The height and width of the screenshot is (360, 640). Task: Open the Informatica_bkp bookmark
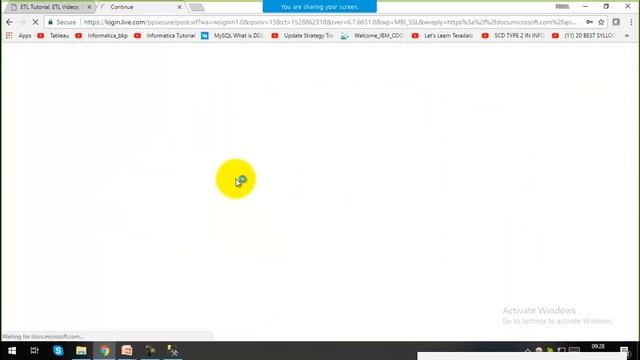point(102,36)
